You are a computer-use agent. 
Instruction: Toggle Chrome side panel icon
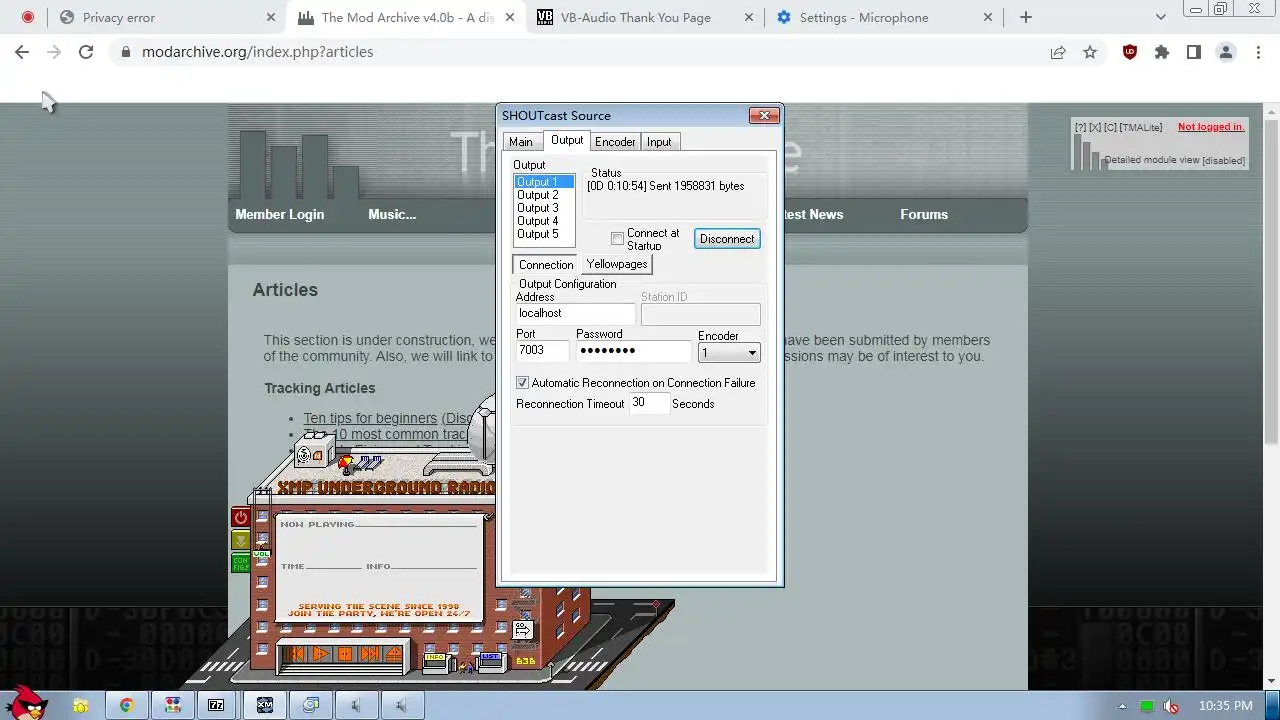[1194, 52]
